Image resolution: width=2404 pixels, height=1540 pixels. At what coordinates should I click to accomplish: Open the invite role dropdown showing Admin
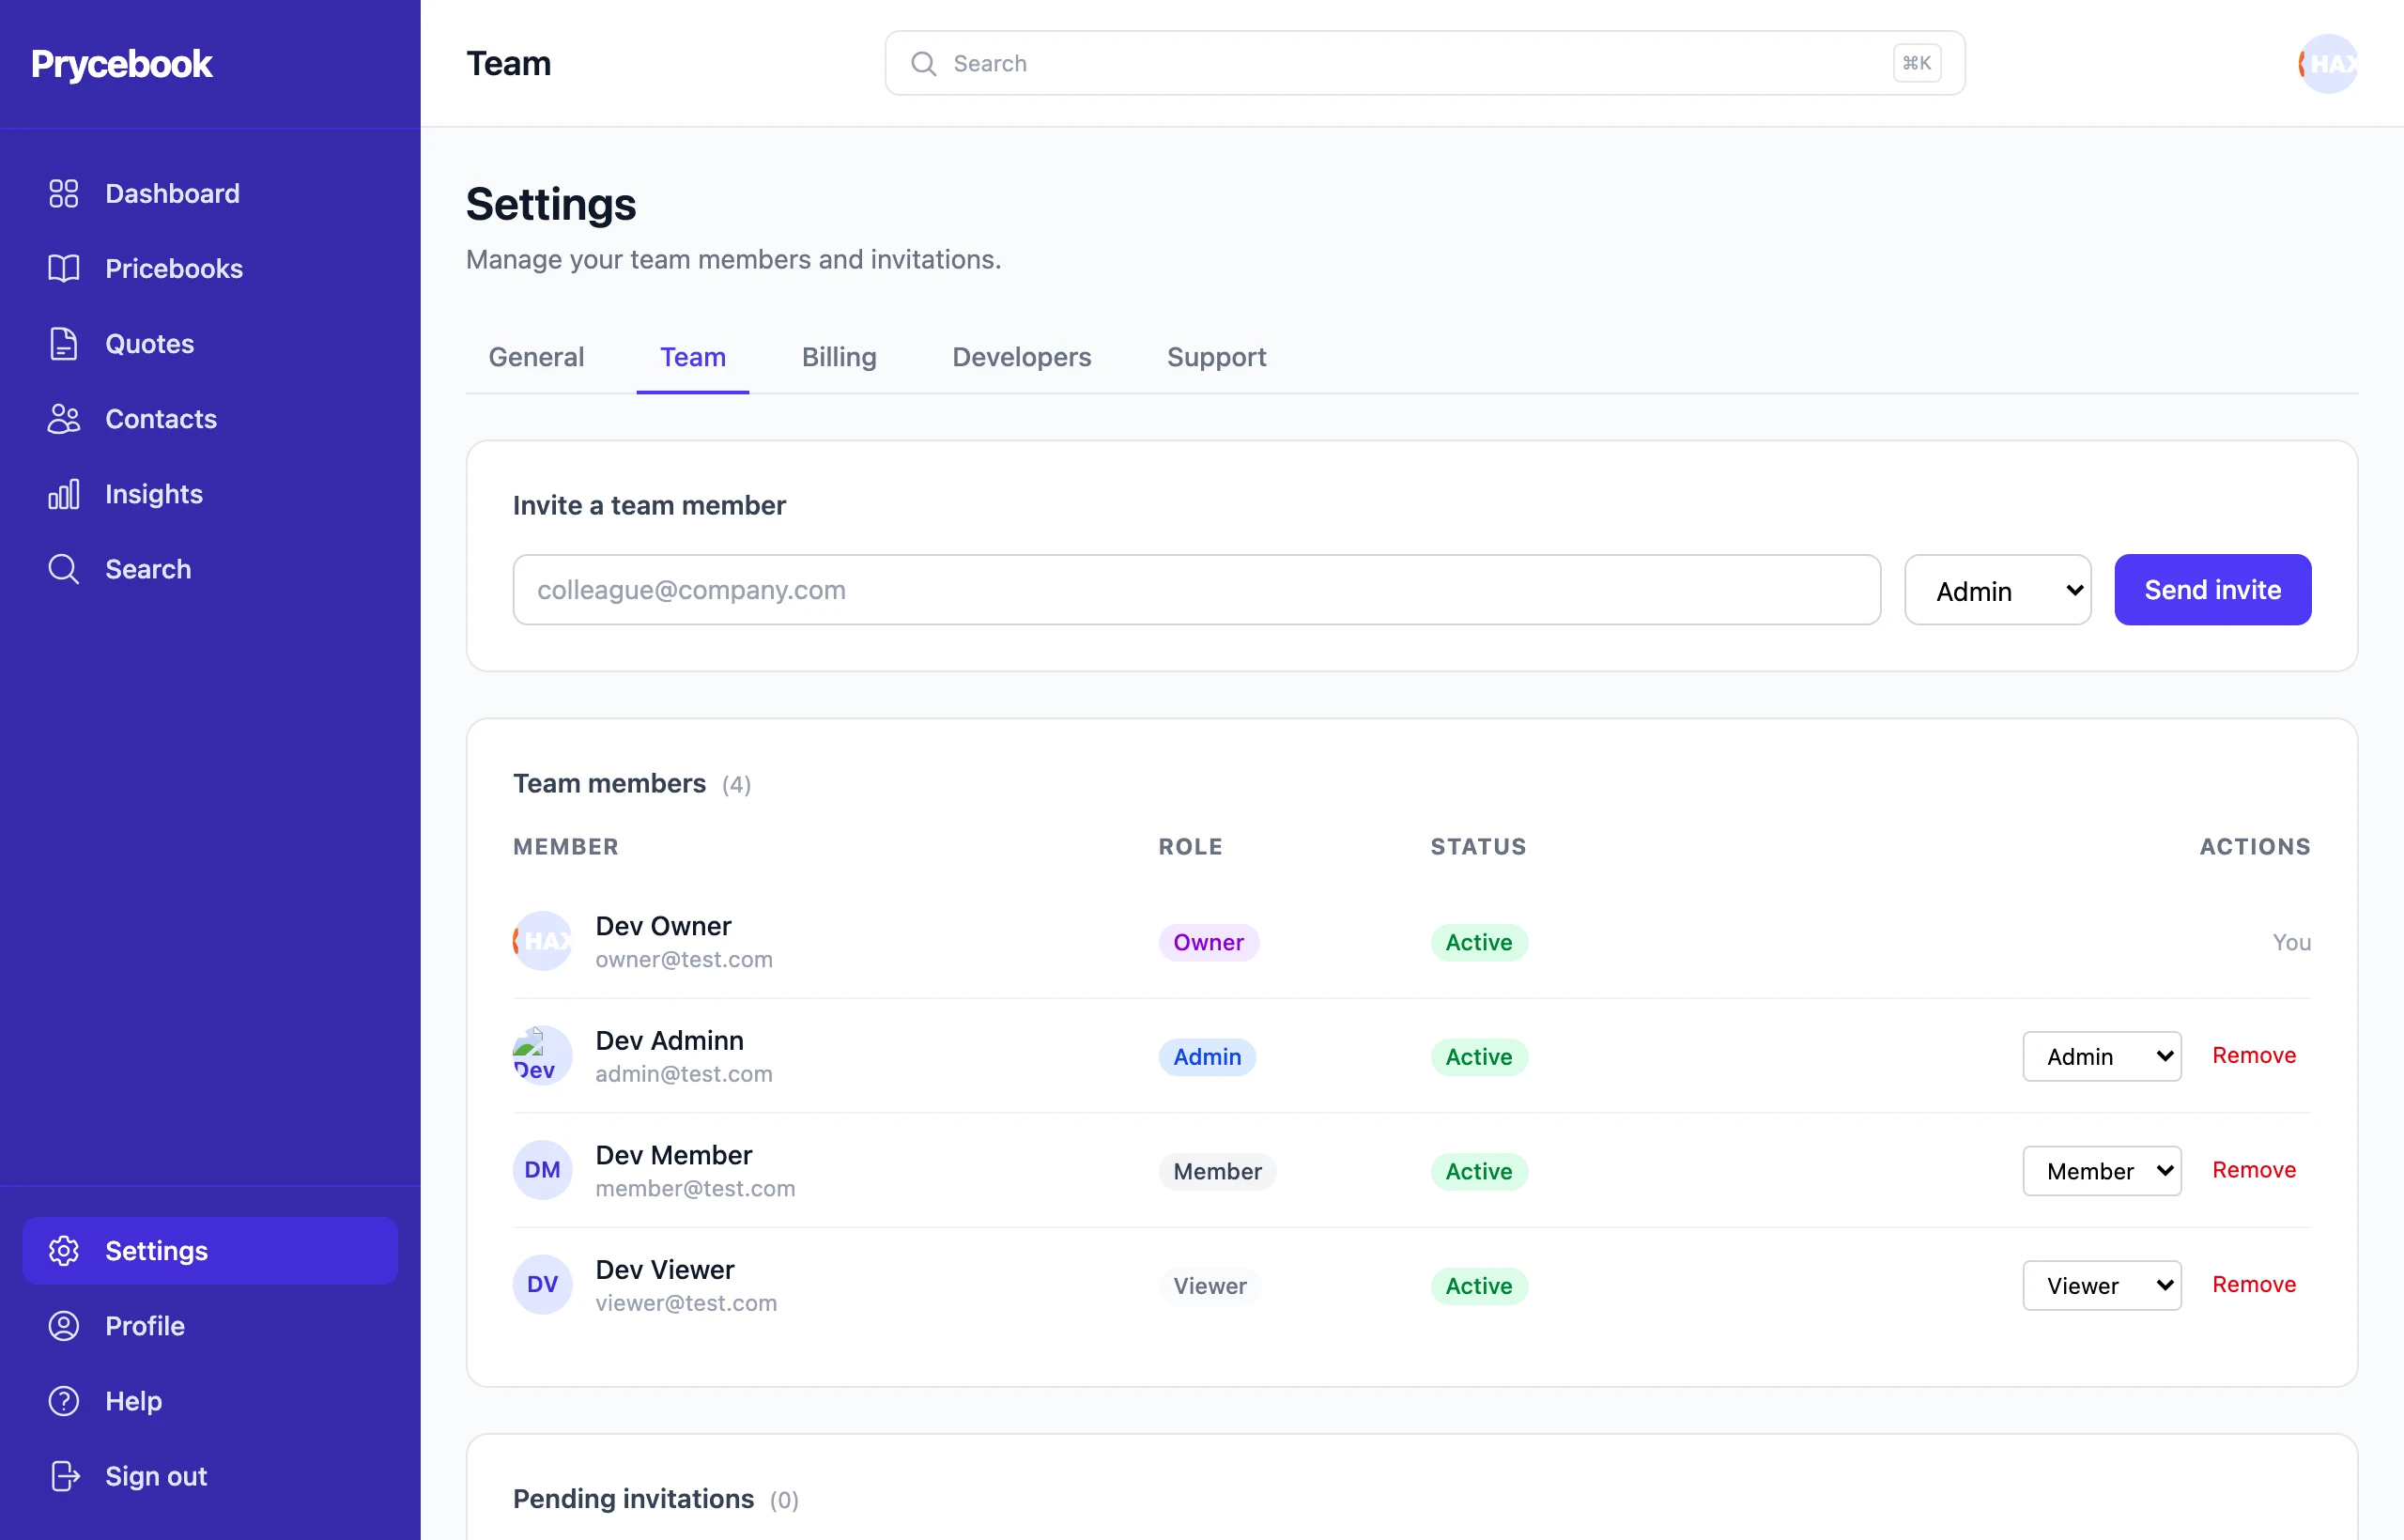click(1997, 590)
